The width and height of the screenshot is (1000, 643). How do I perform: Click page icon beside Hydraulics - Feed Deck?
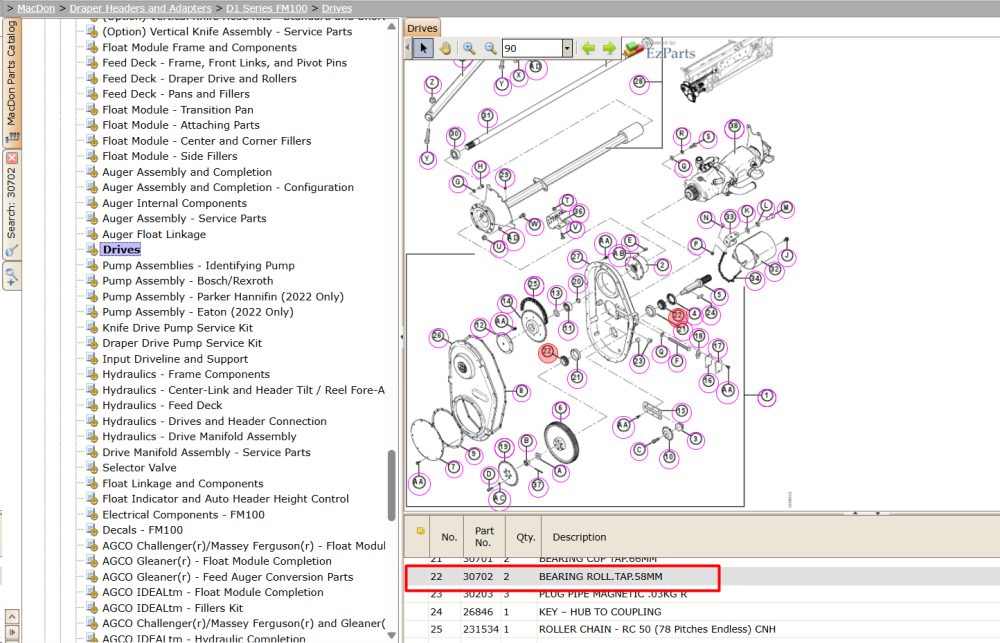[x=92, y=405]
